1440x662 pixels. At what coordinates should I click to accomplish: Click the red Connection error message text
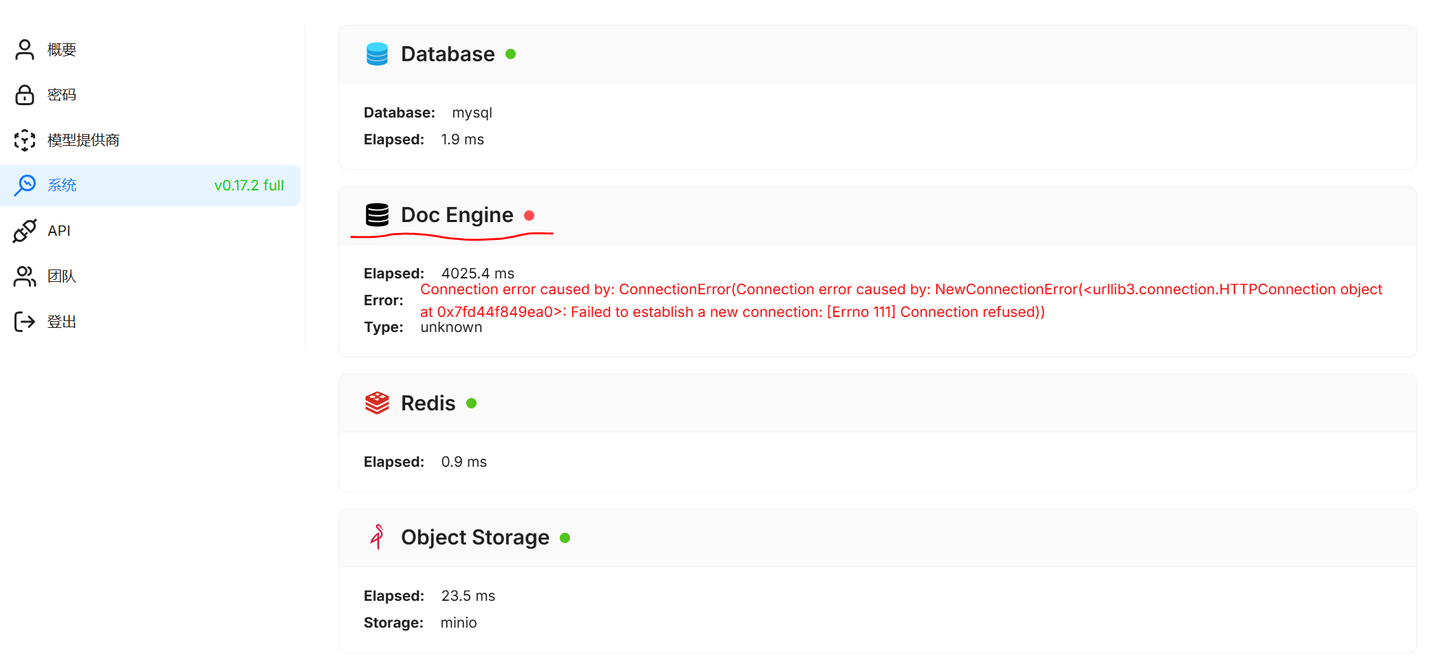coord(900,300)
